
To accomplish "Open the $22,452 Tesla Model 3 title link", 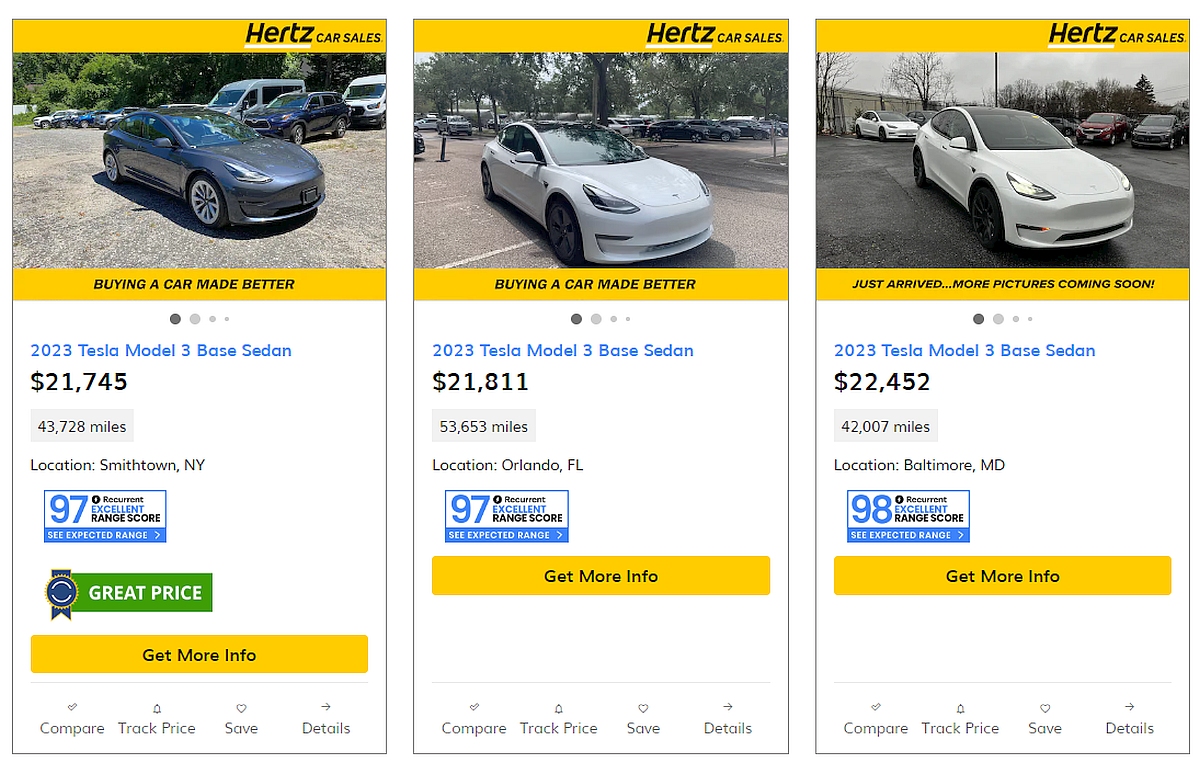I will pyautogui.click(x=964, y=350).
